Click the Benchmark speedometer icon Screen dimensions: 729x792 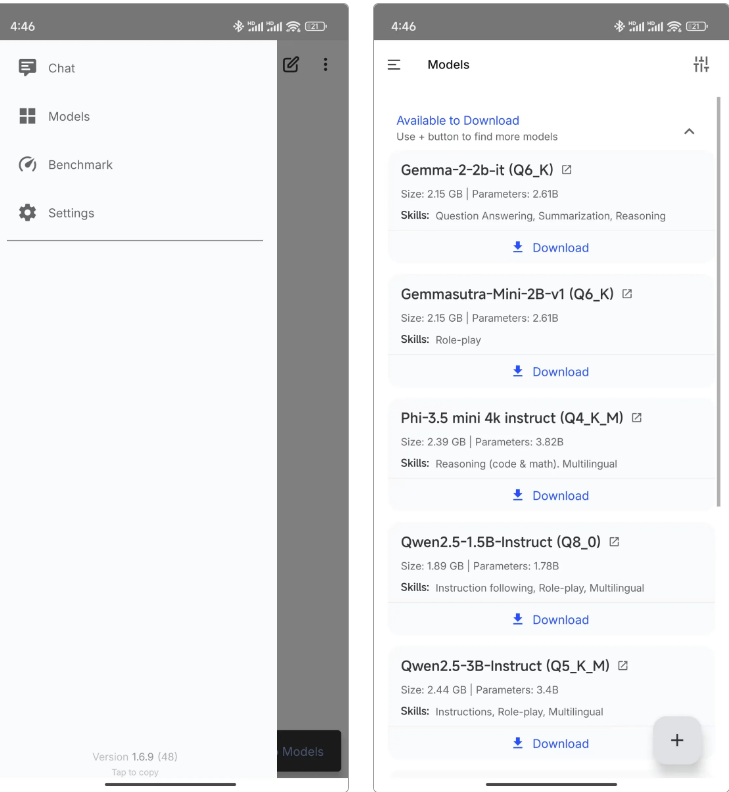(27, 165)
